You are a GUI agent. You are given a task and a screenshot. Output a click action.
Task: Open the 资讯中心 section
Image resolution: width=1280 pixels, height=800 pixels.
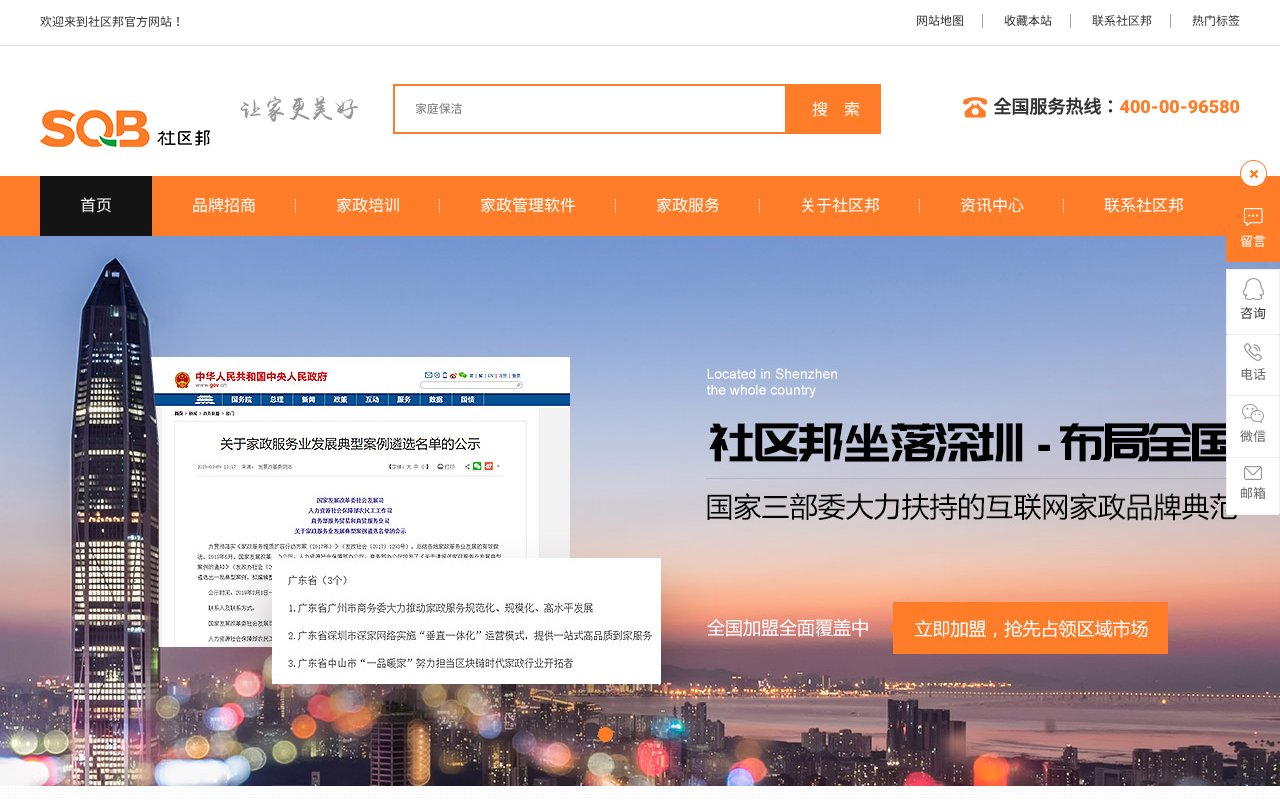click(991, 205)
